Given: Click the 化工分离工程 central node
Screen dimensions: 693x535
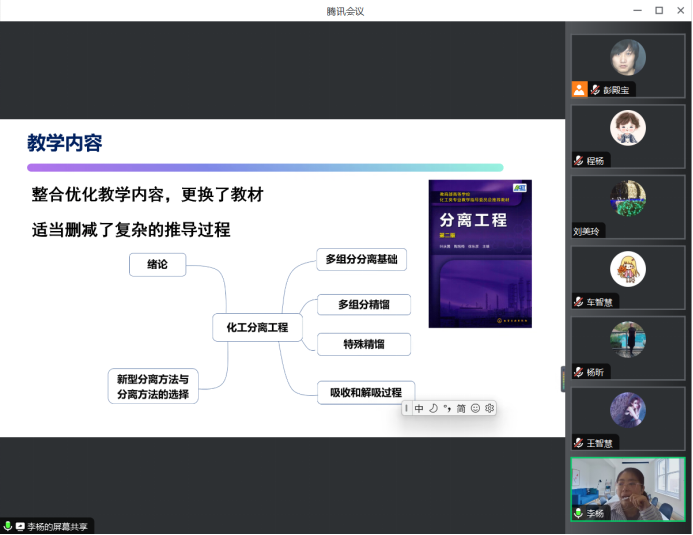Looking at the screenshot, I should tap(257, 327).
